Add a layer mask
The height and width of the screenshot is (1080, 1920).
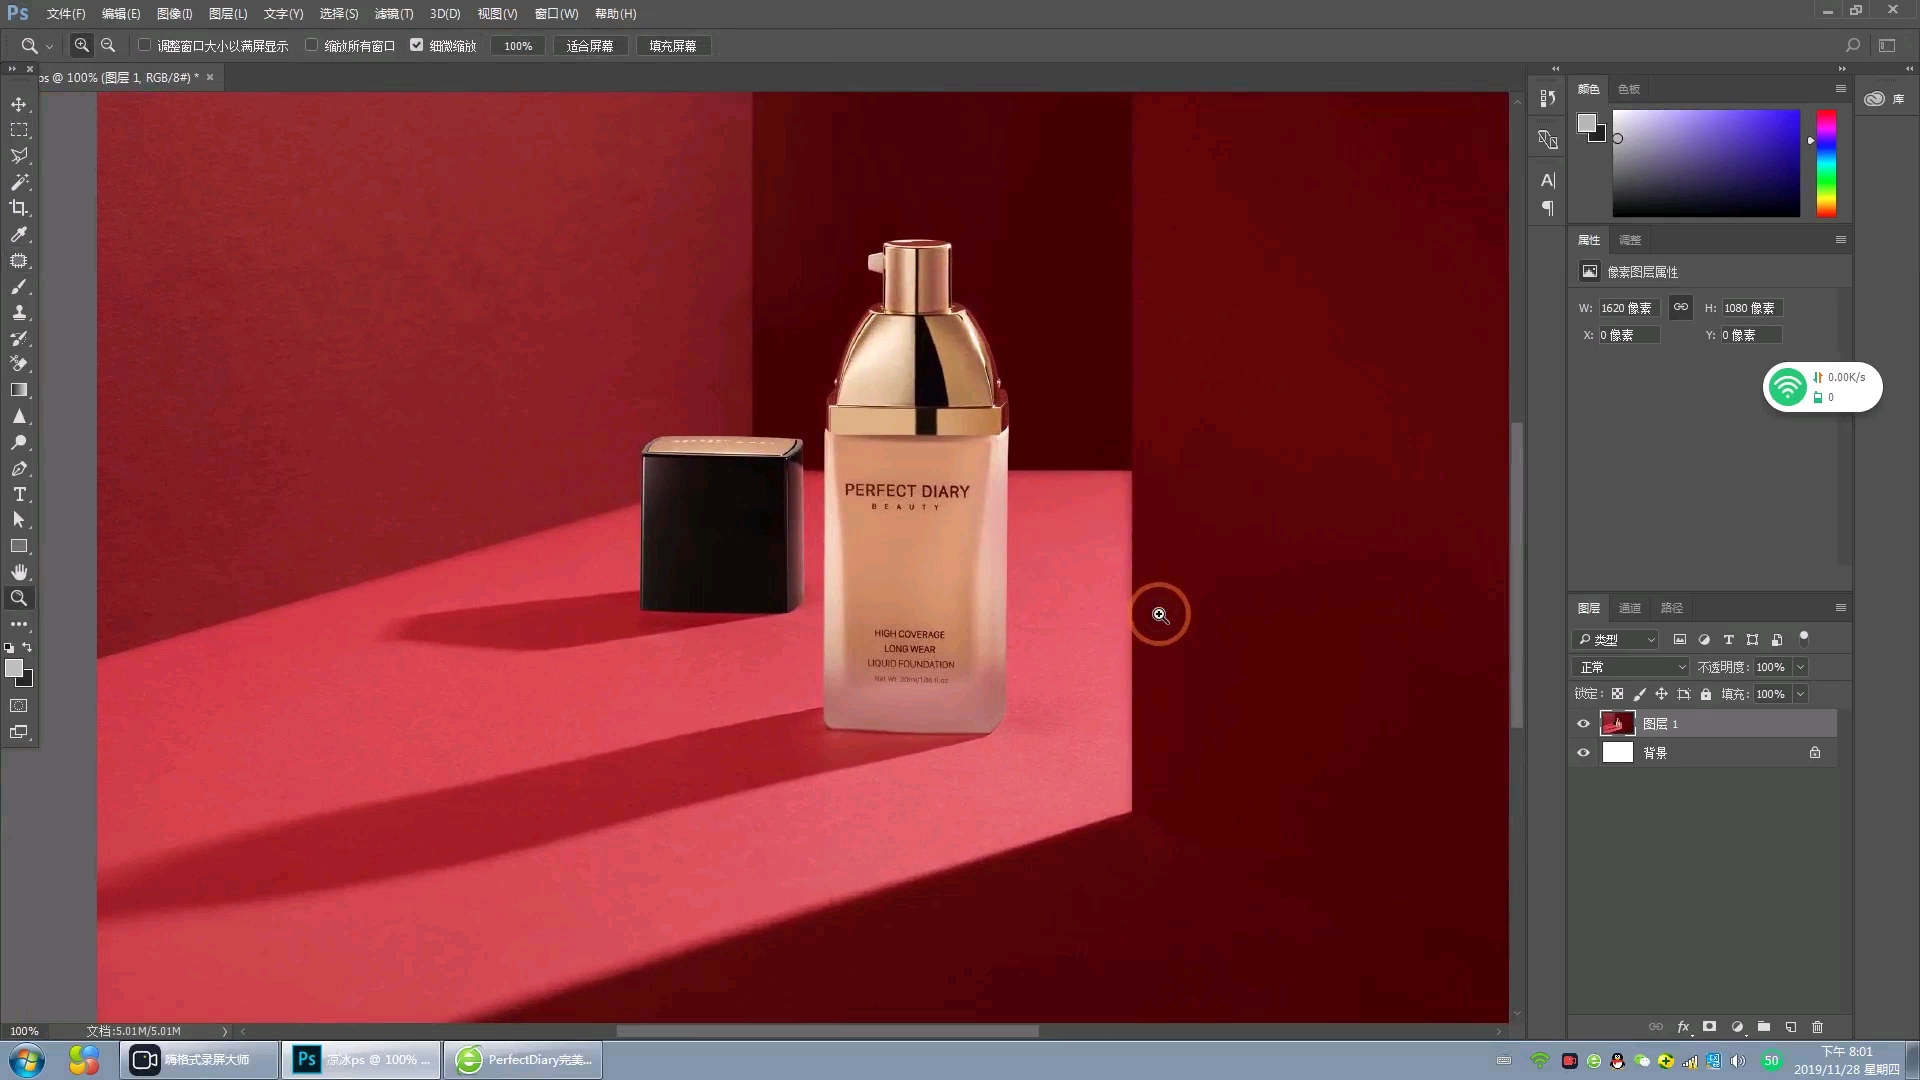(1710, 1027)
